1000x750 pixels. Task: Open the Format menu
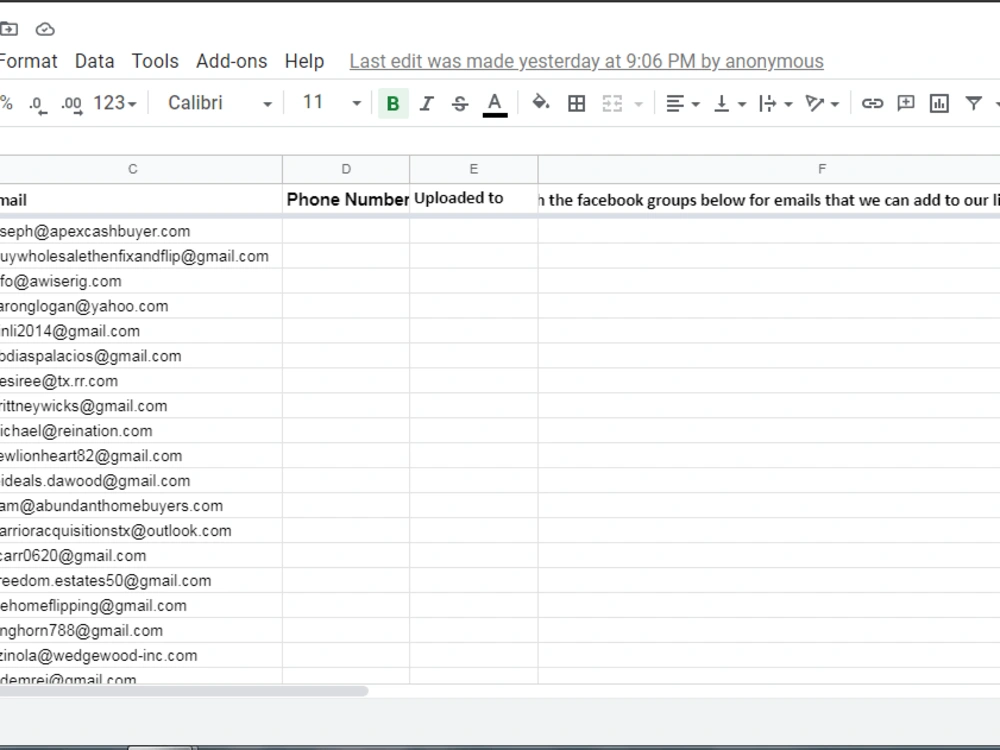pos(28,61)
